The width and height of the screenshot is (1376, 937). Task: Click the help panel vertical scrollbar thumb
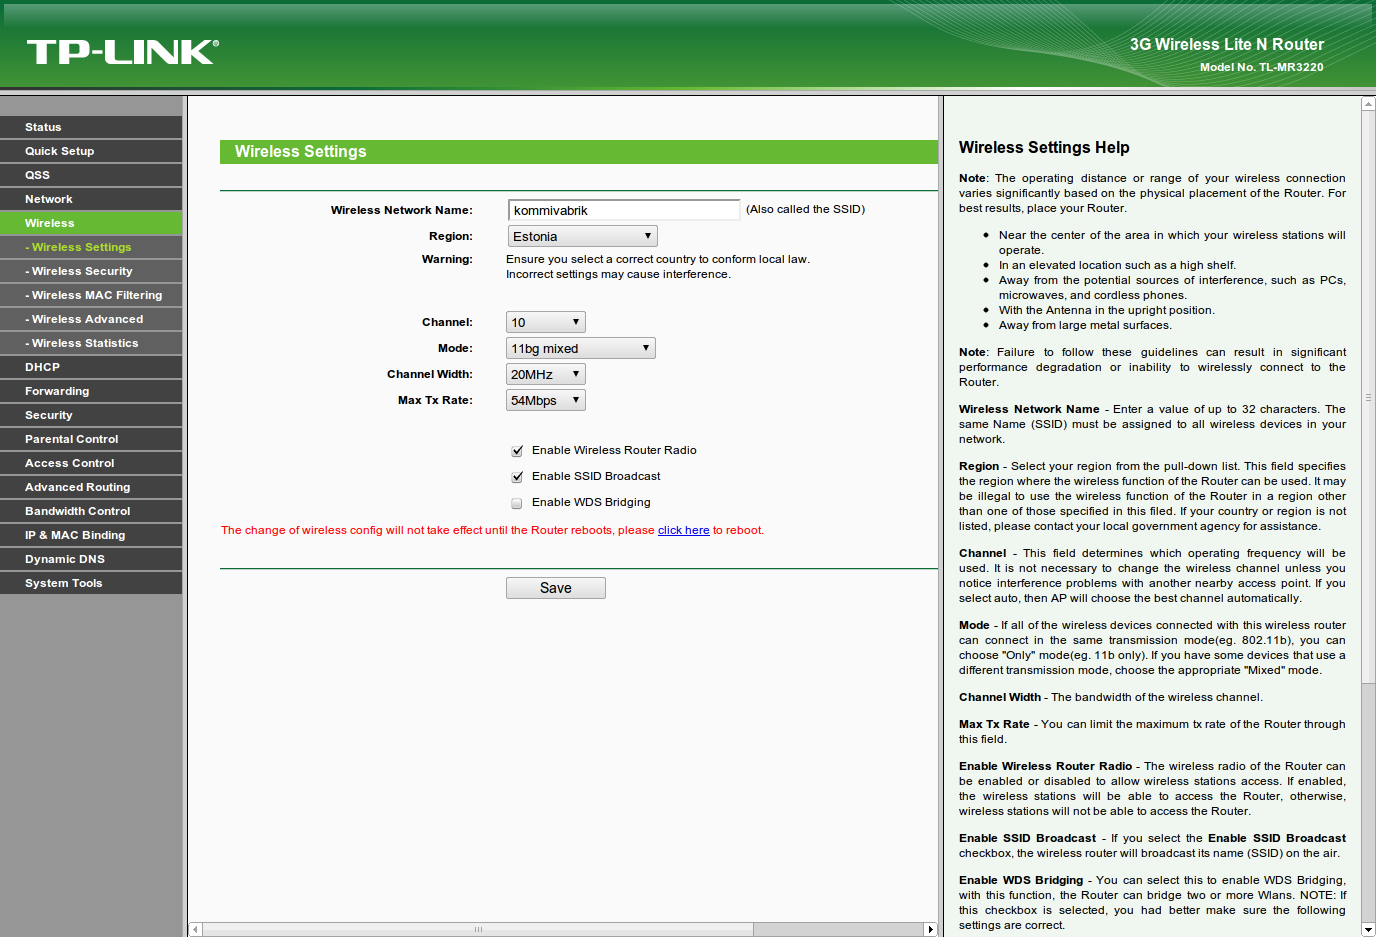tap(1368, 397)
